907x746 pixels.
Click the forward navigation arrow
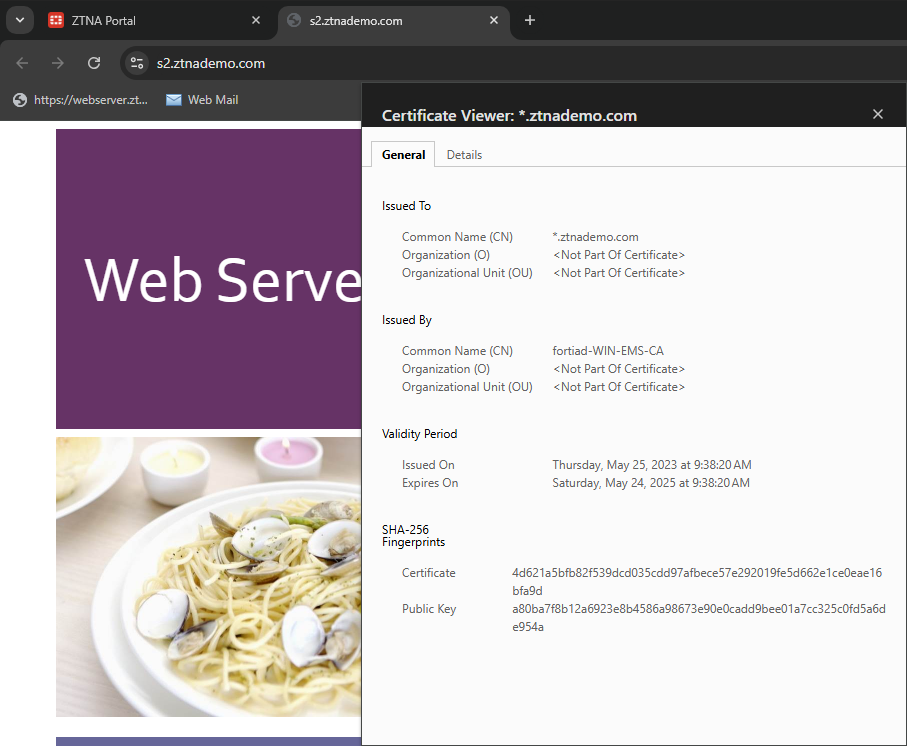(x=57, y=62)
